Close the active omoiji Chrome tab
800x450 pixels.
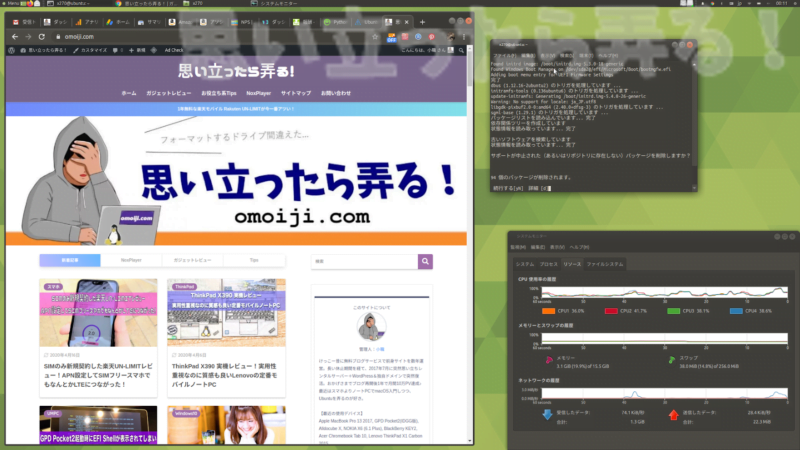click(x=407, y=22)
